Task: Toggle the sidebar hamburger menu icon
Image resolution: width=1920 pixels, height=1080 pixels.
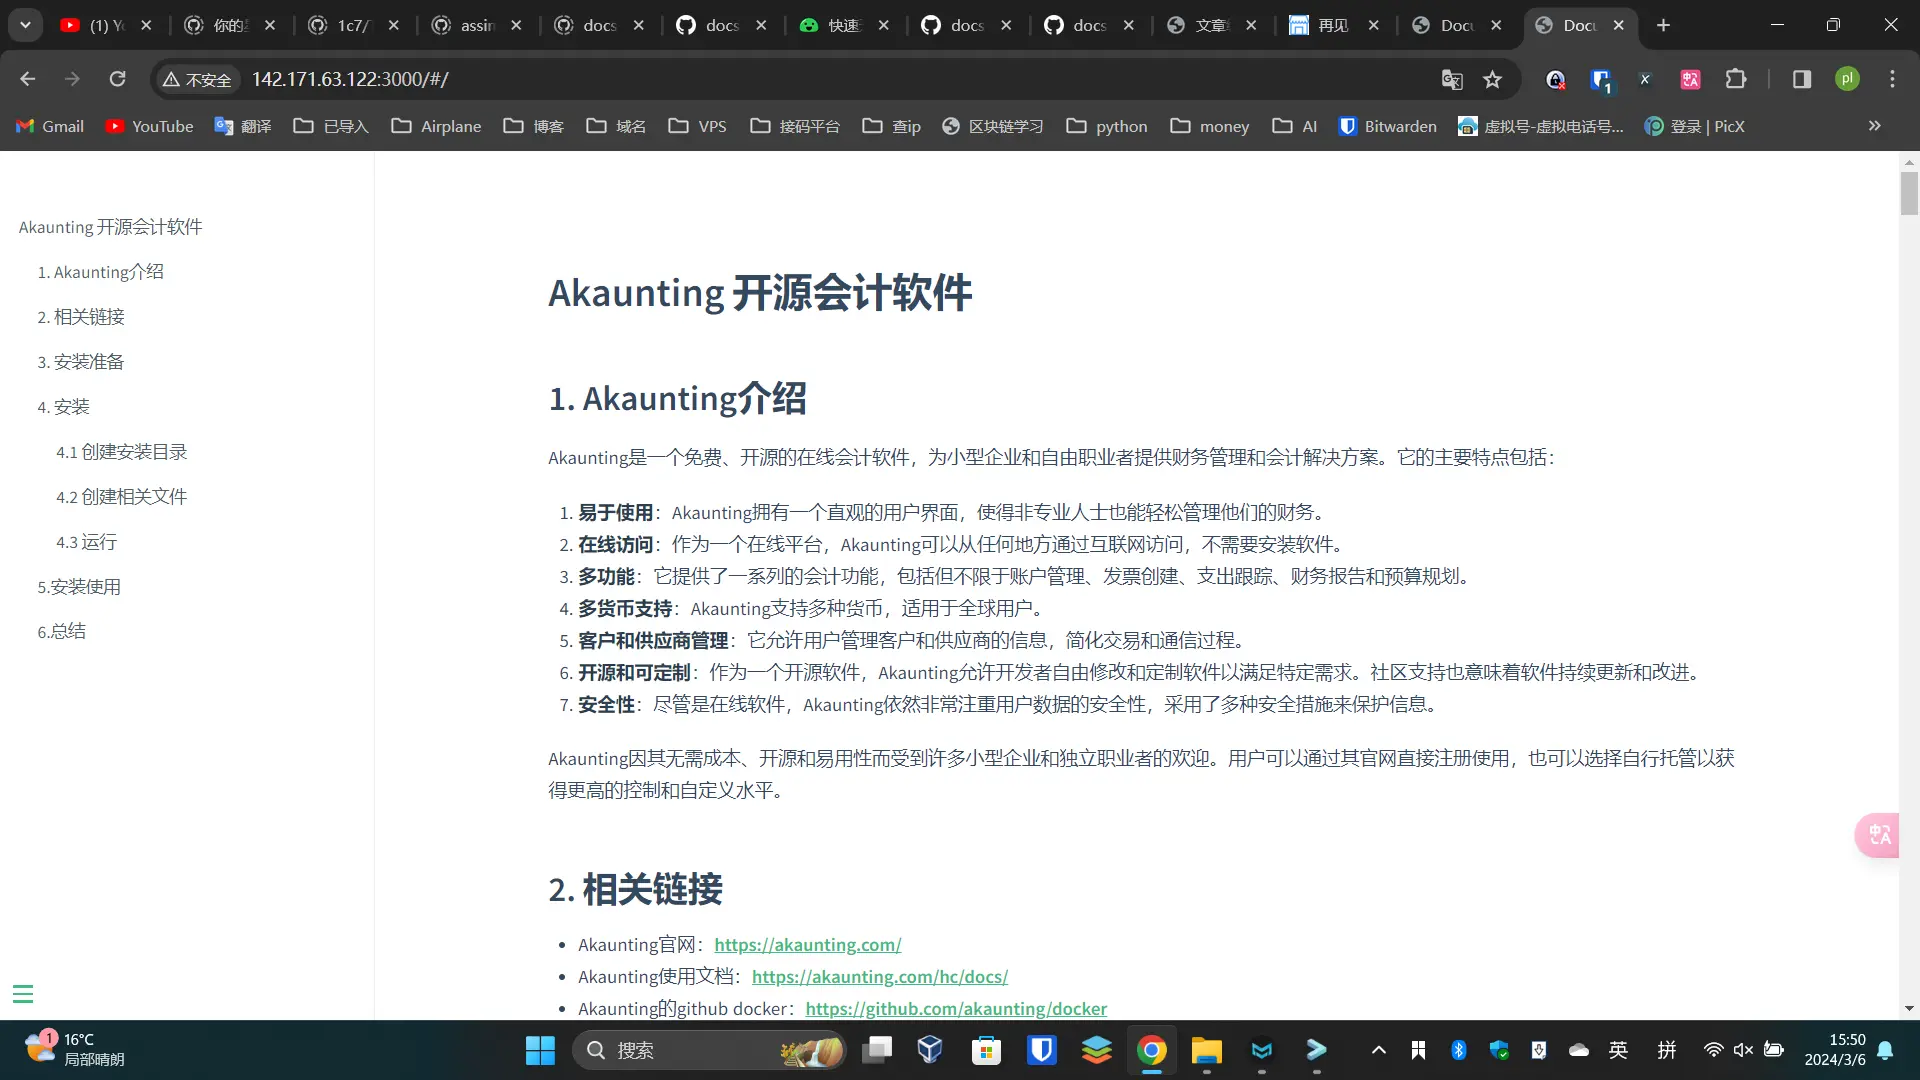Action: coord(23,994)
